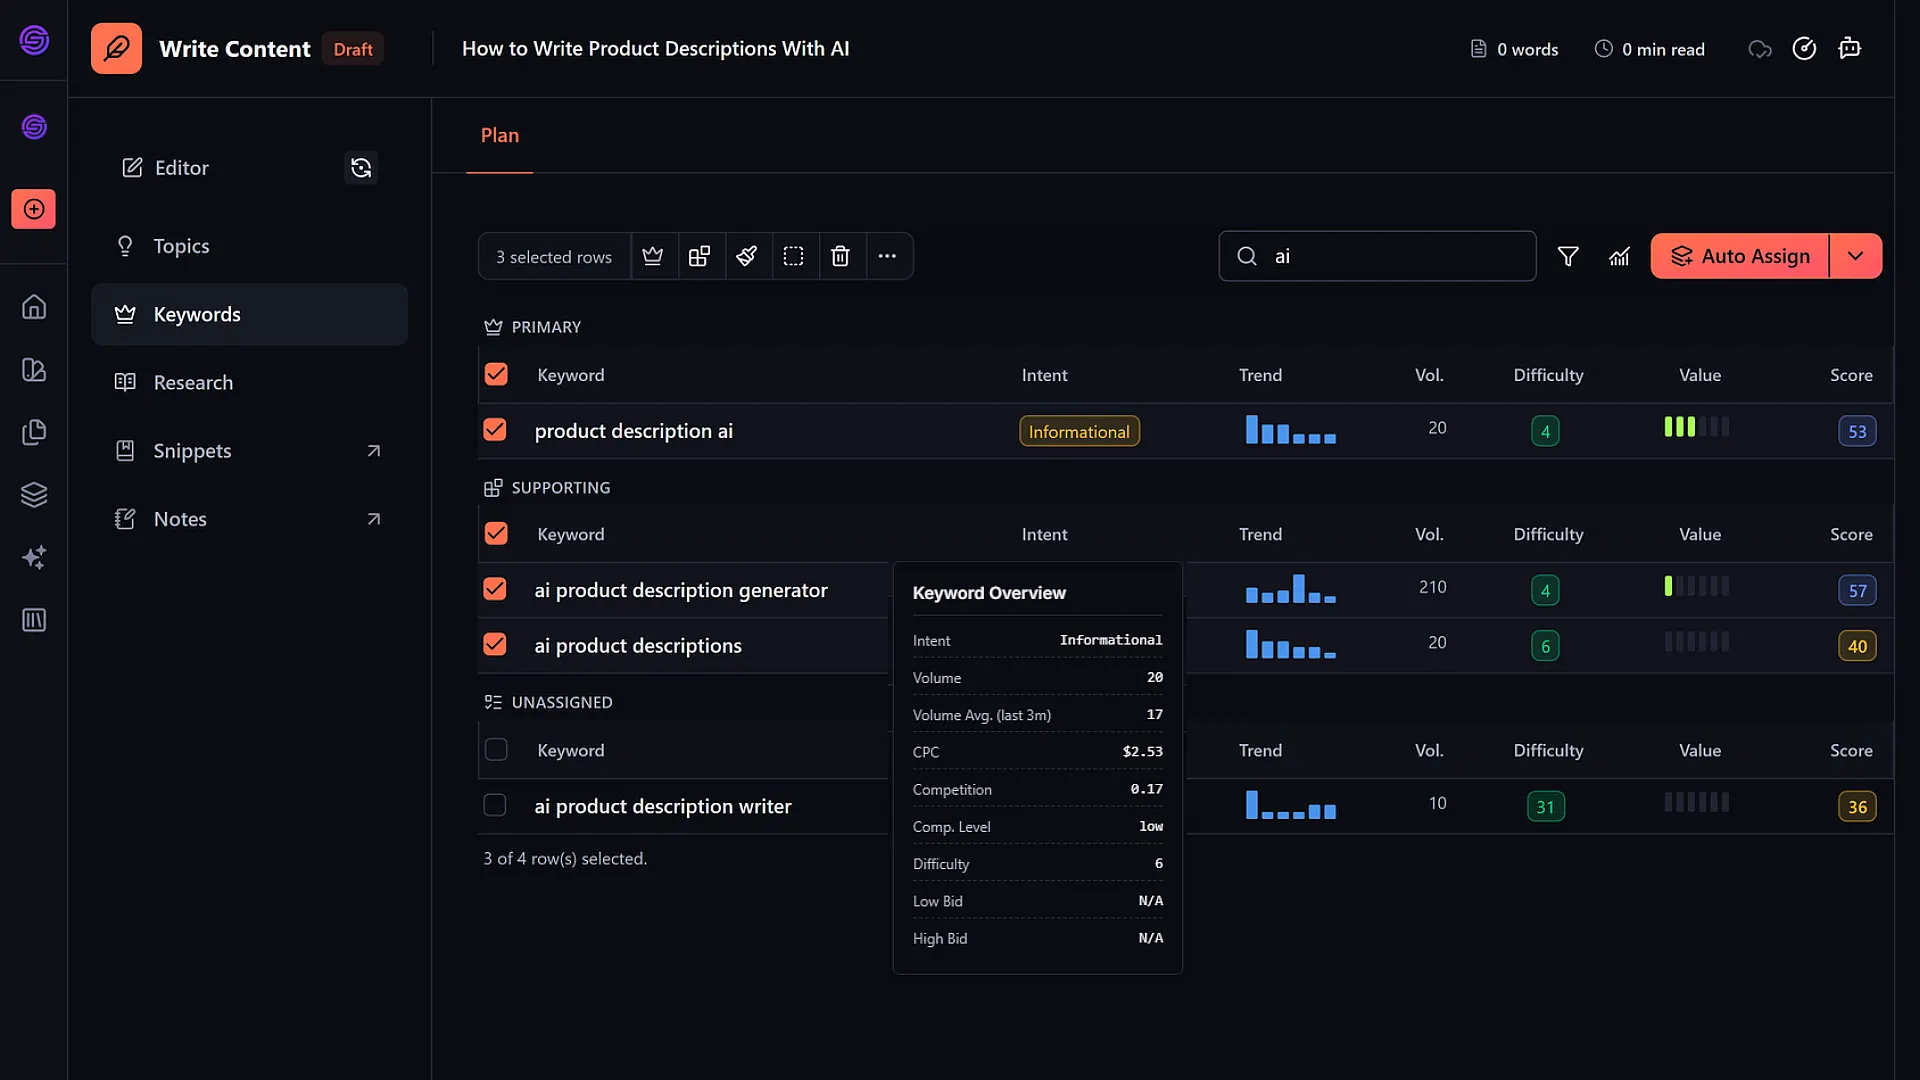Expand the Auto Assign dropdown arrow
1920x1080 pixels.
[x=1856, y=256]
